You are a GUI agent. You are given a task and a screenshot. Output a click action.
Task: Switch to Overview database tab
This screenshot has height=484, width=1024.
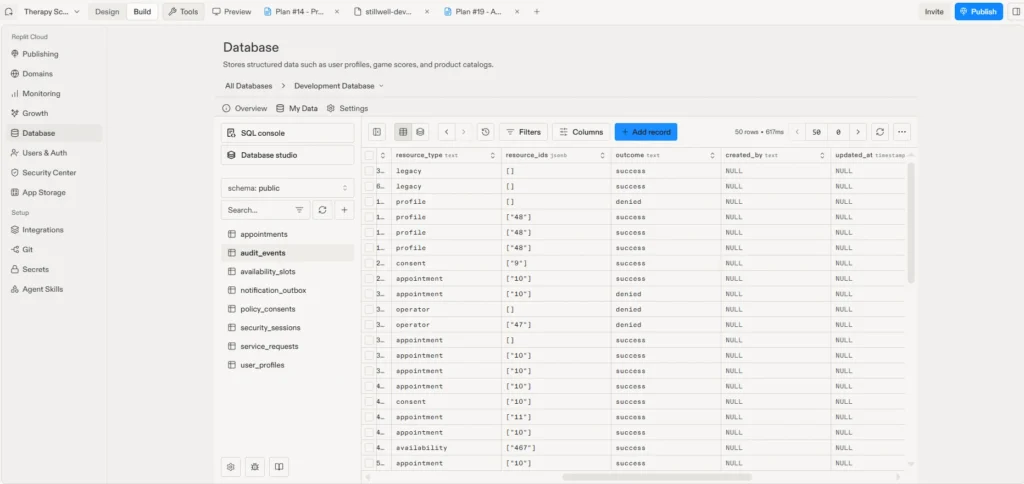[x=245, y=108]
